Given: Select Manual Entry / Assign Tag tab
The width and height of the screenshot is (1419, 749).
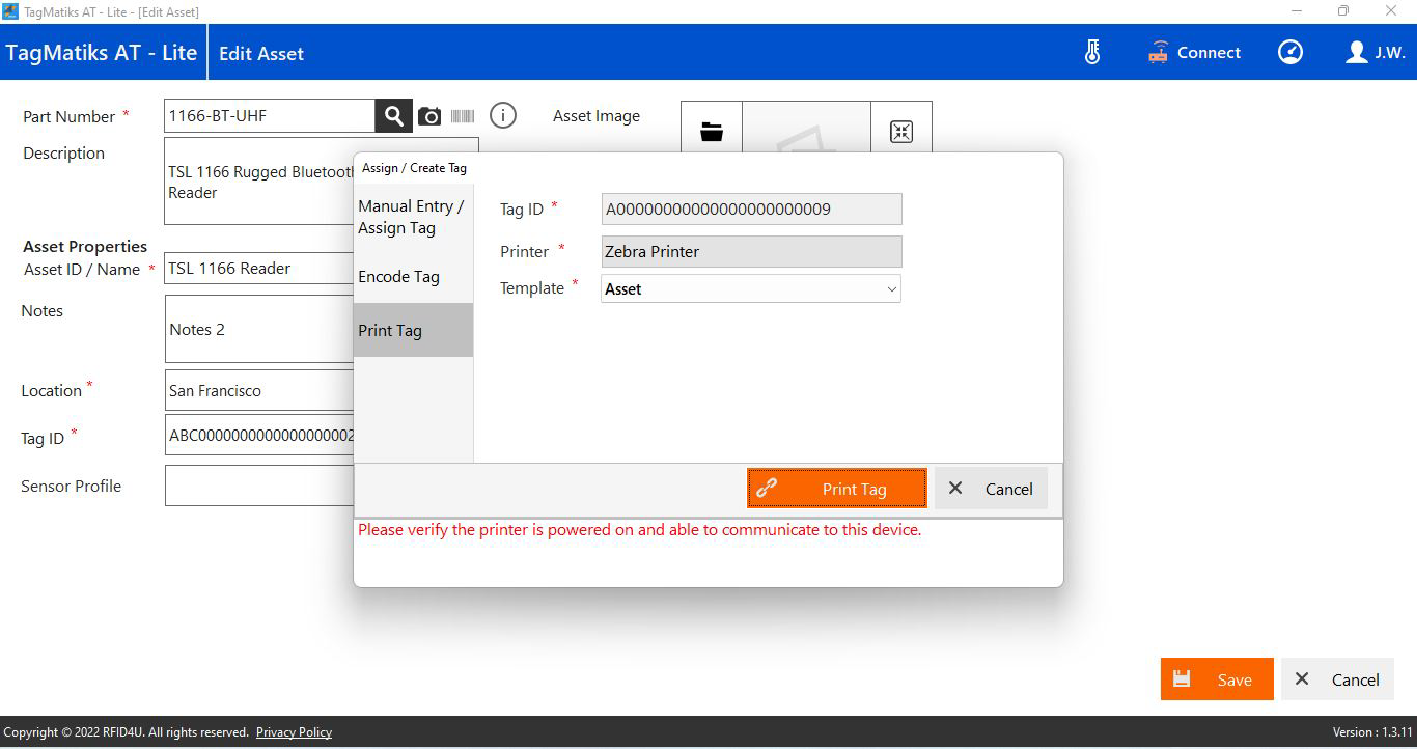Looking at the screenshot, I should 412,217.
